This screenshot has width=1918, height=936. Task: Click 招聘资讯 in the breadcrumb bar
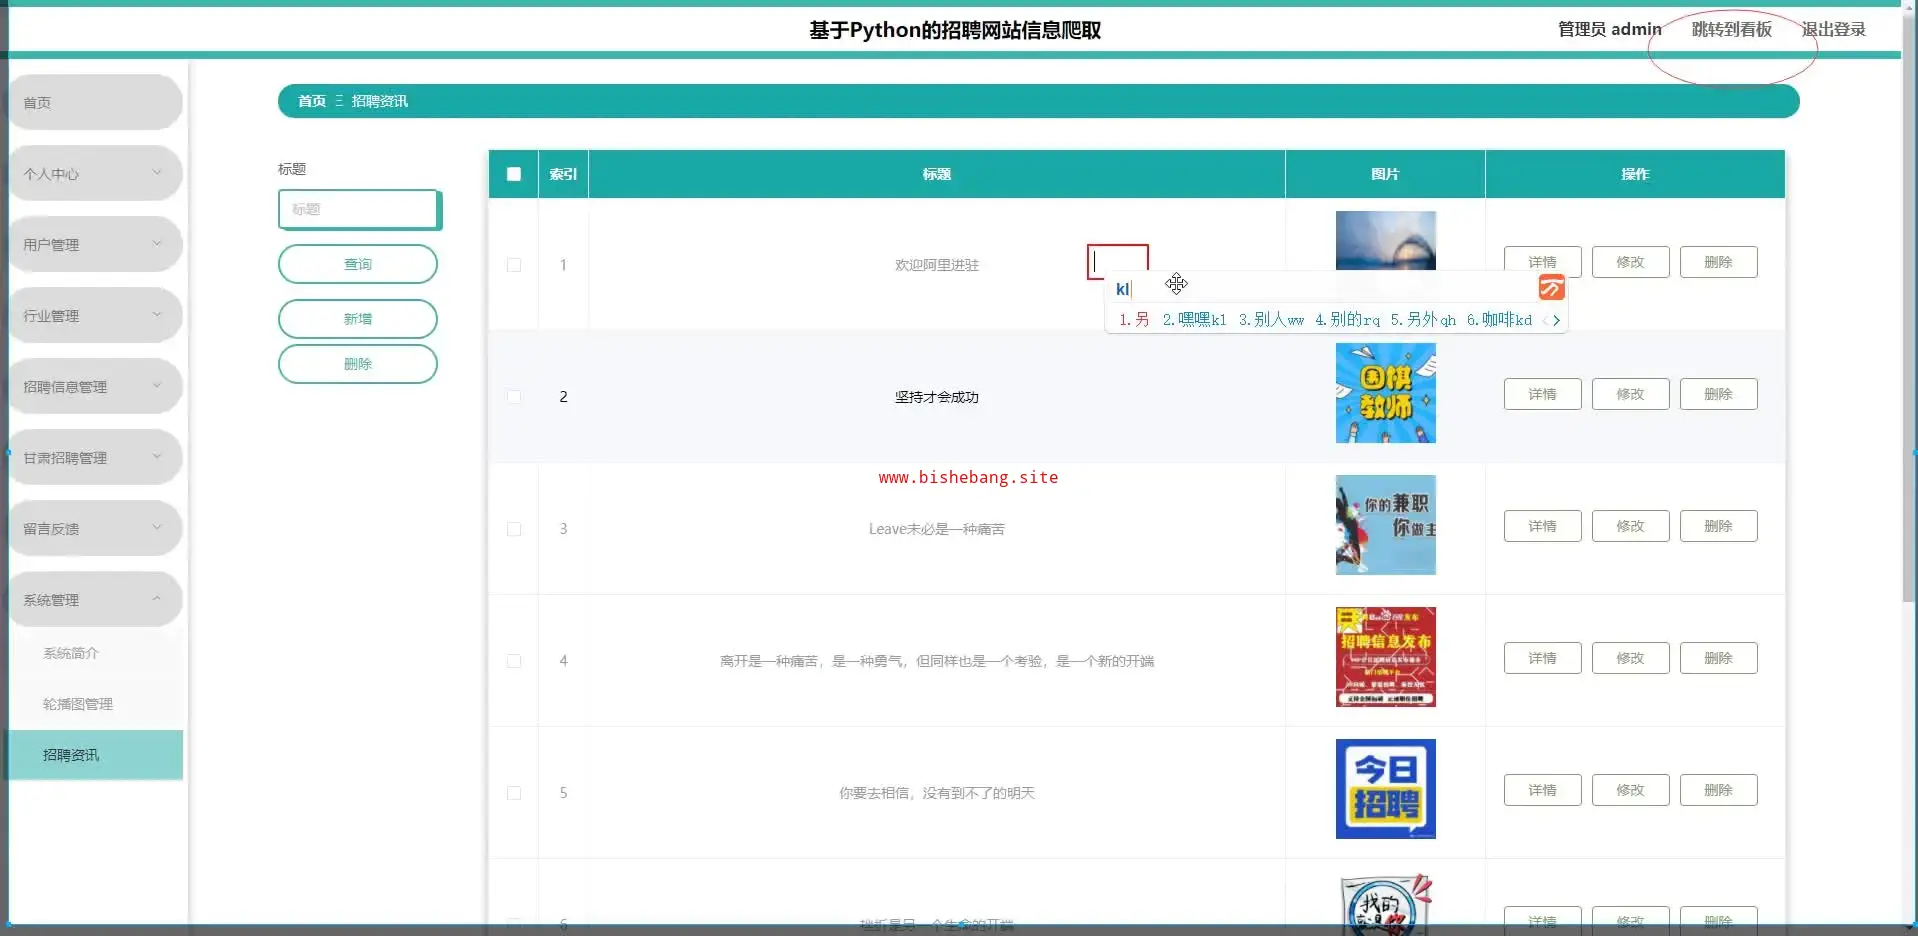(x=380, y=101)
